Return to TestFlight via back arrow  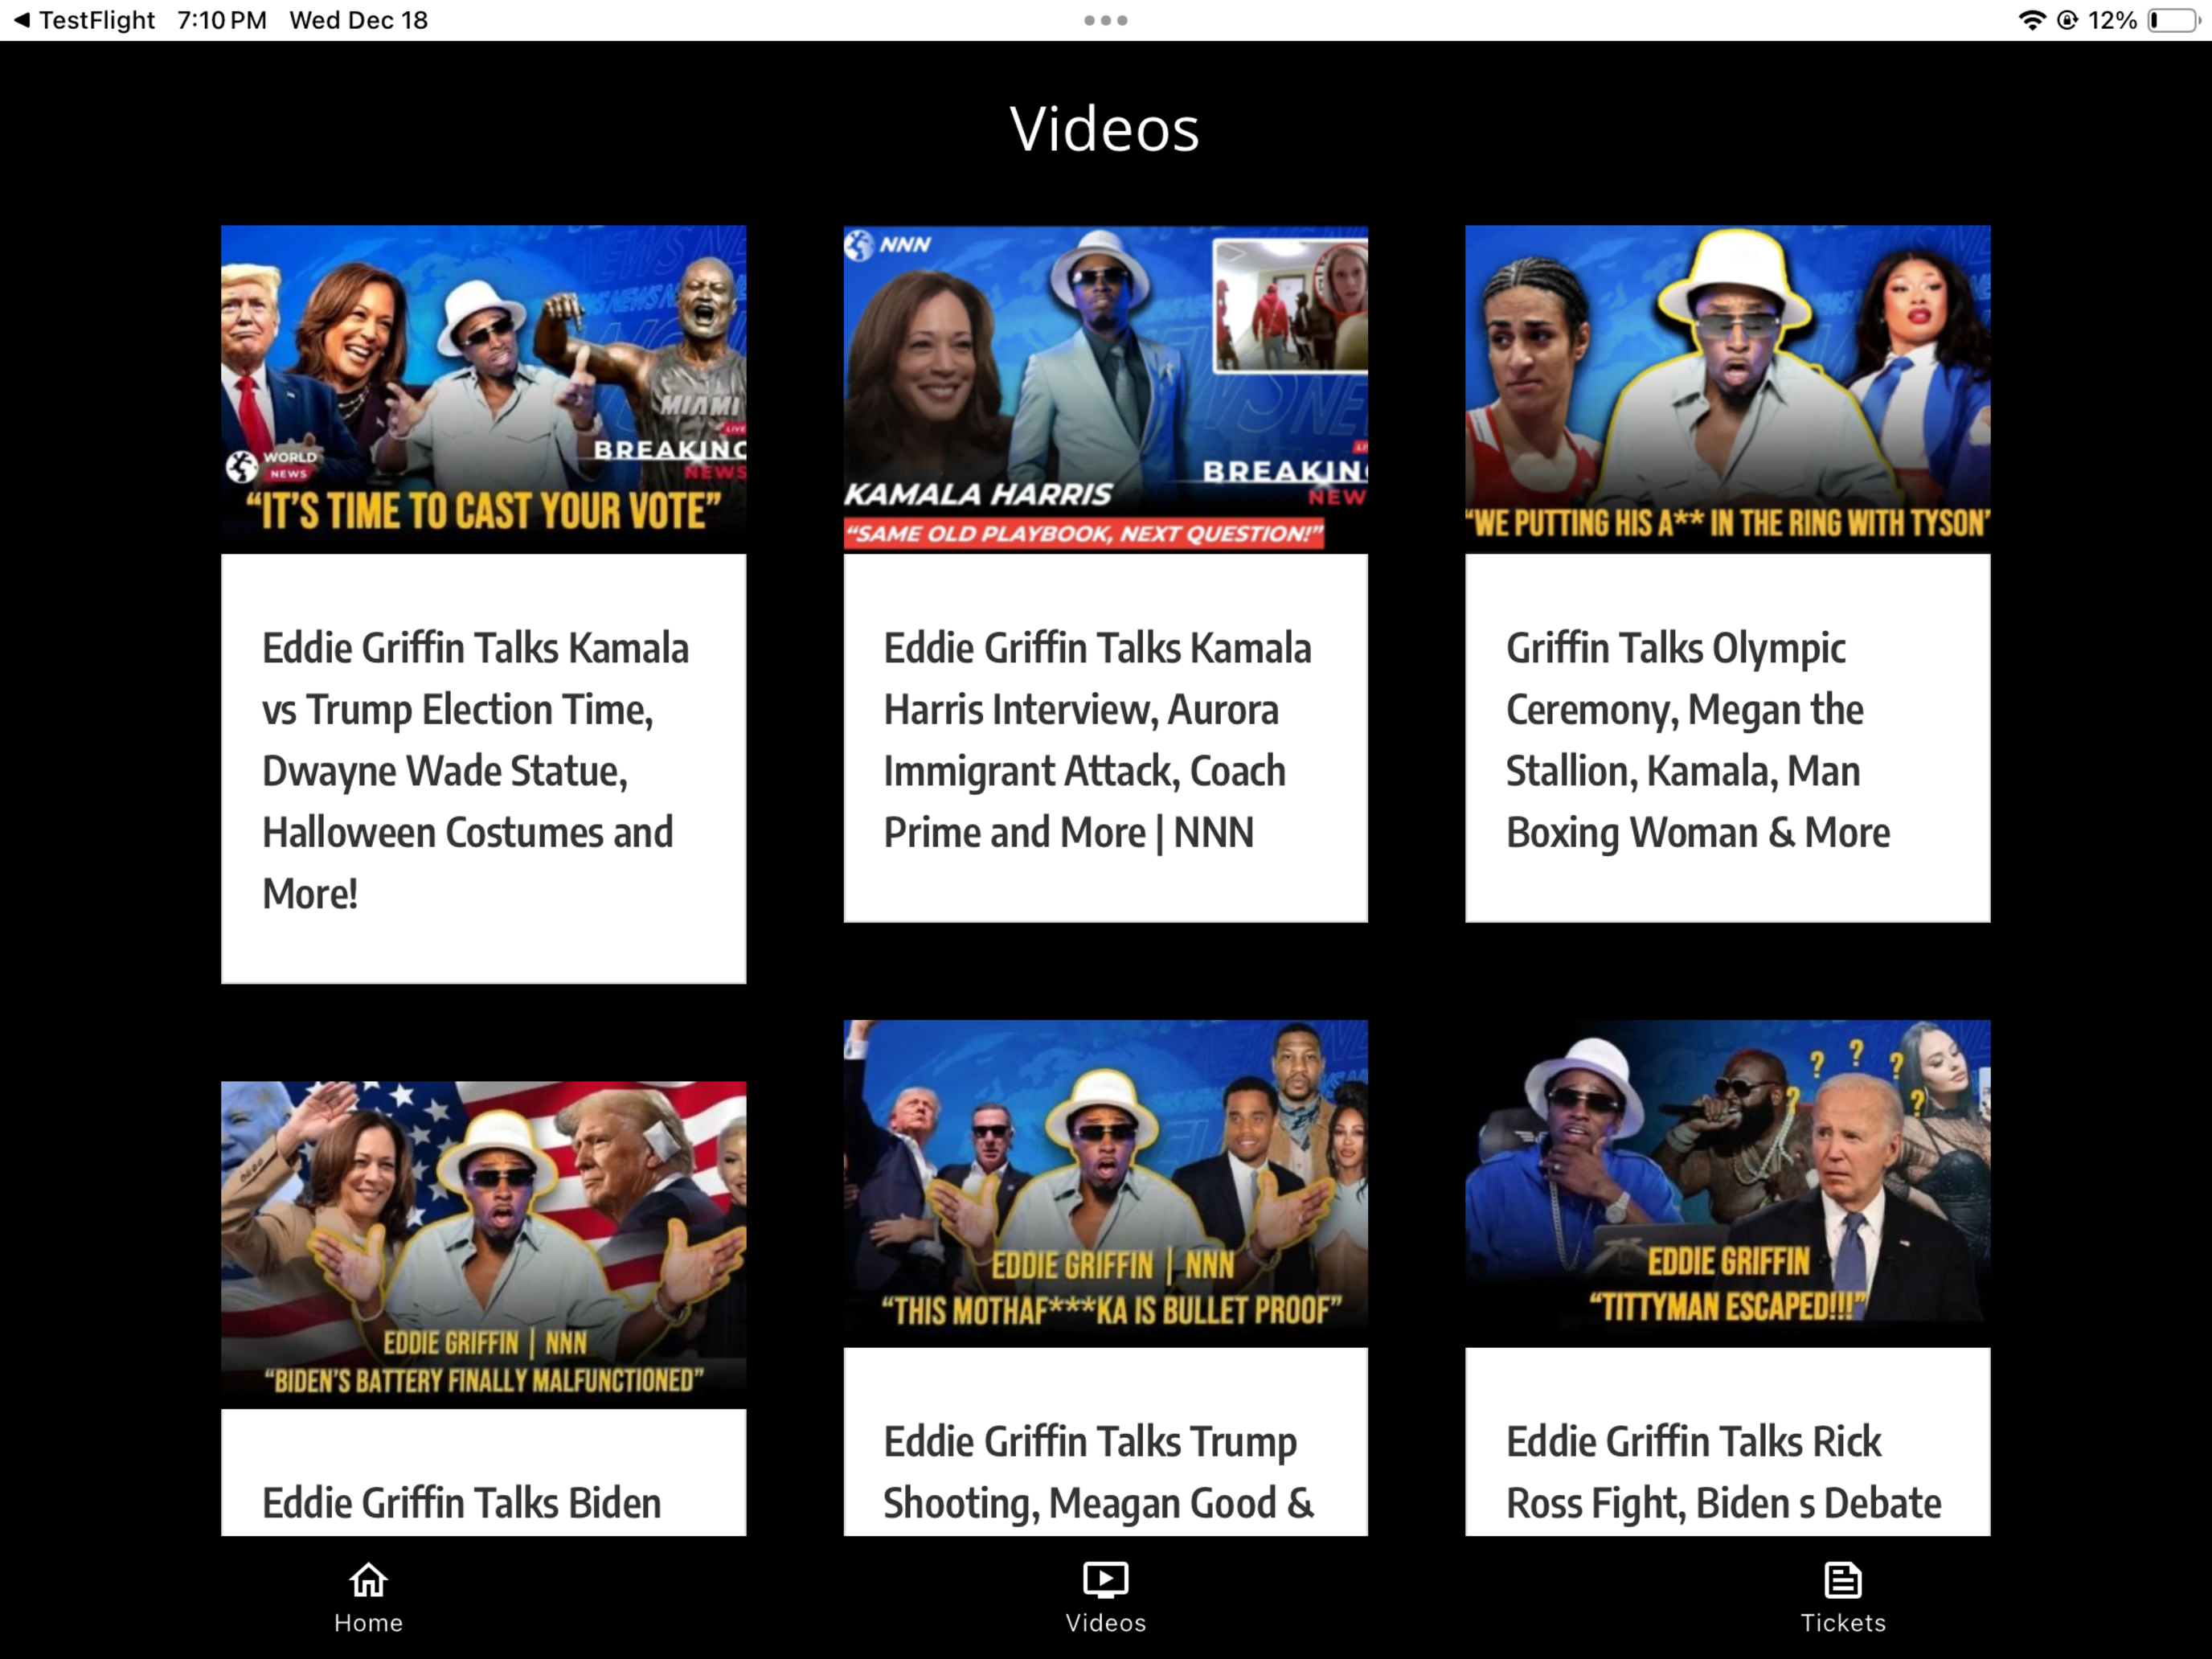(x=84, y=20)
